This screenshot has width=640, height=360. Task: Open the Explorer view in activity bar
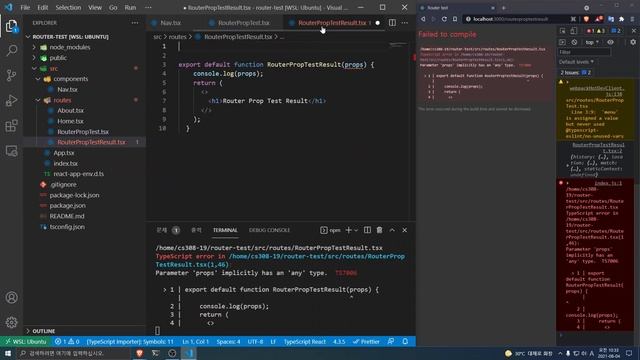coord(11,27)
